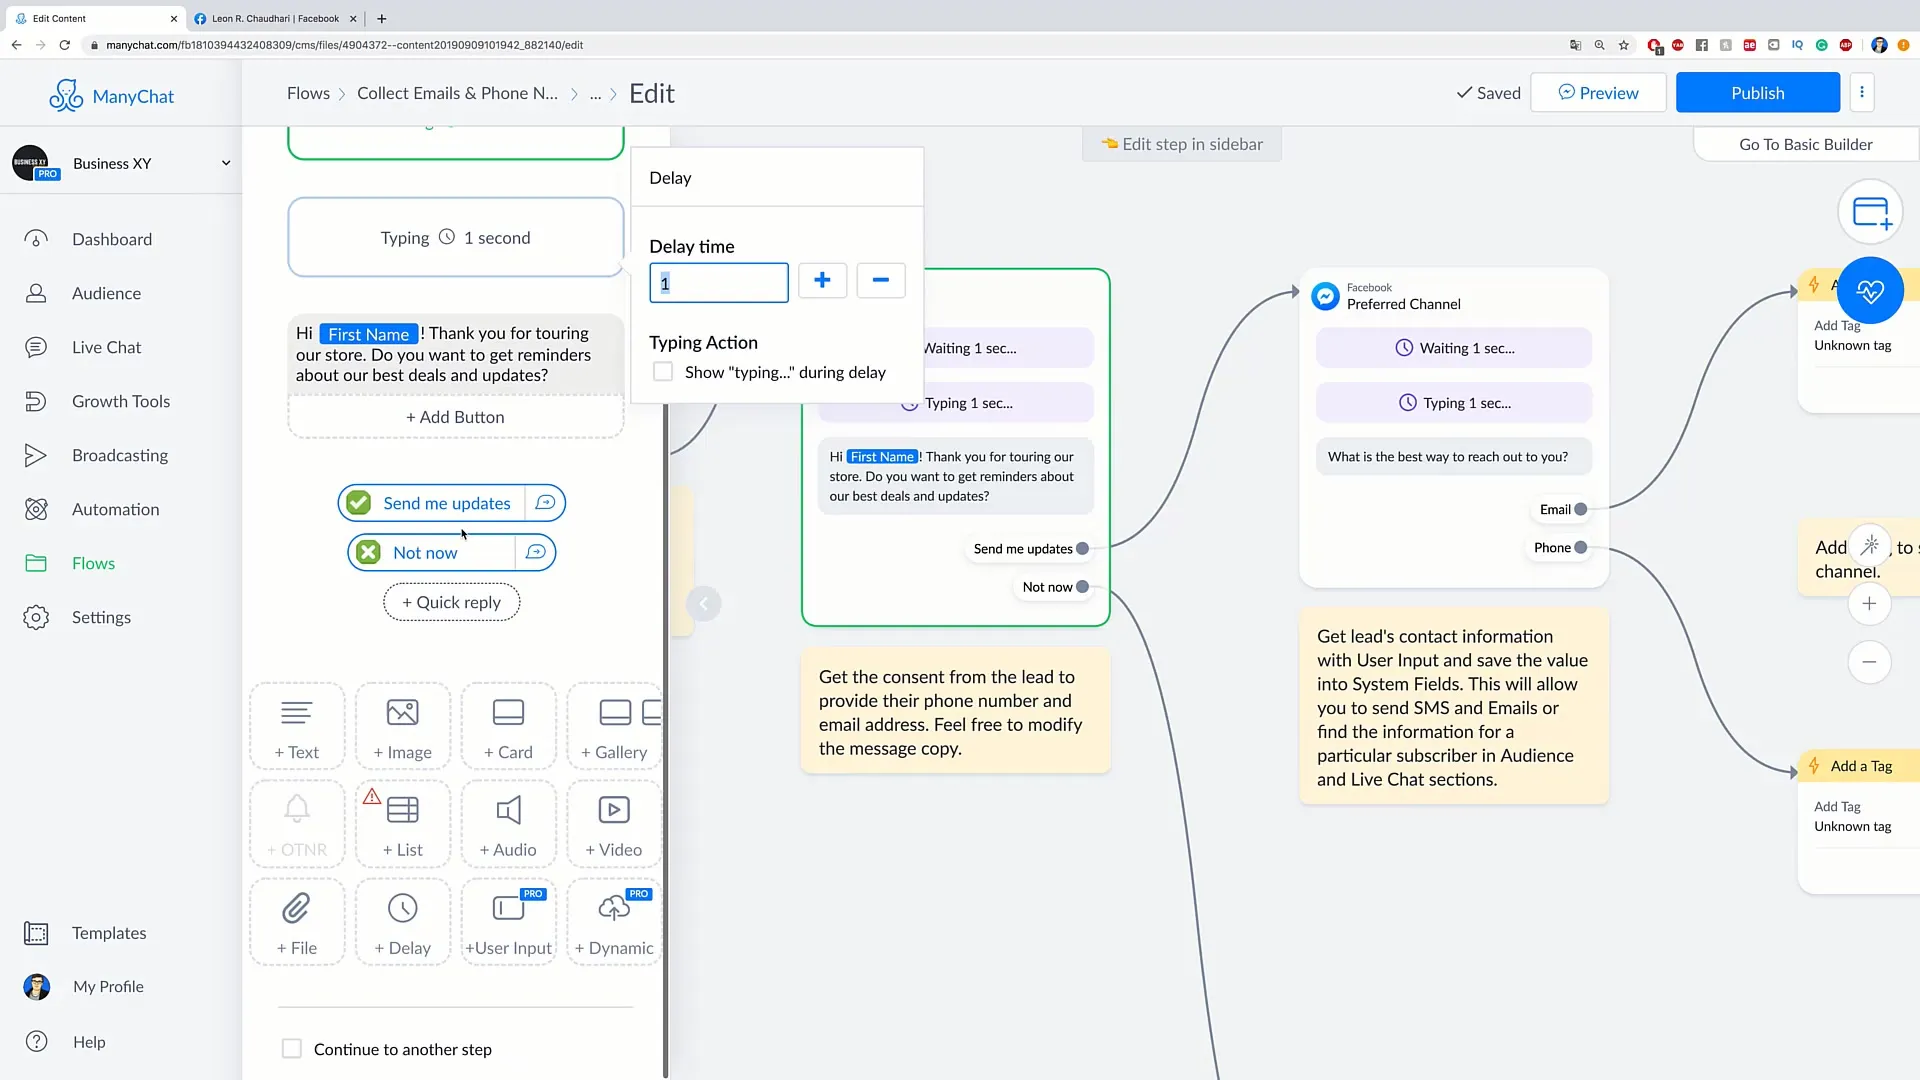Open the more options menu top-right
1920x1080 pixels.
1862,92
